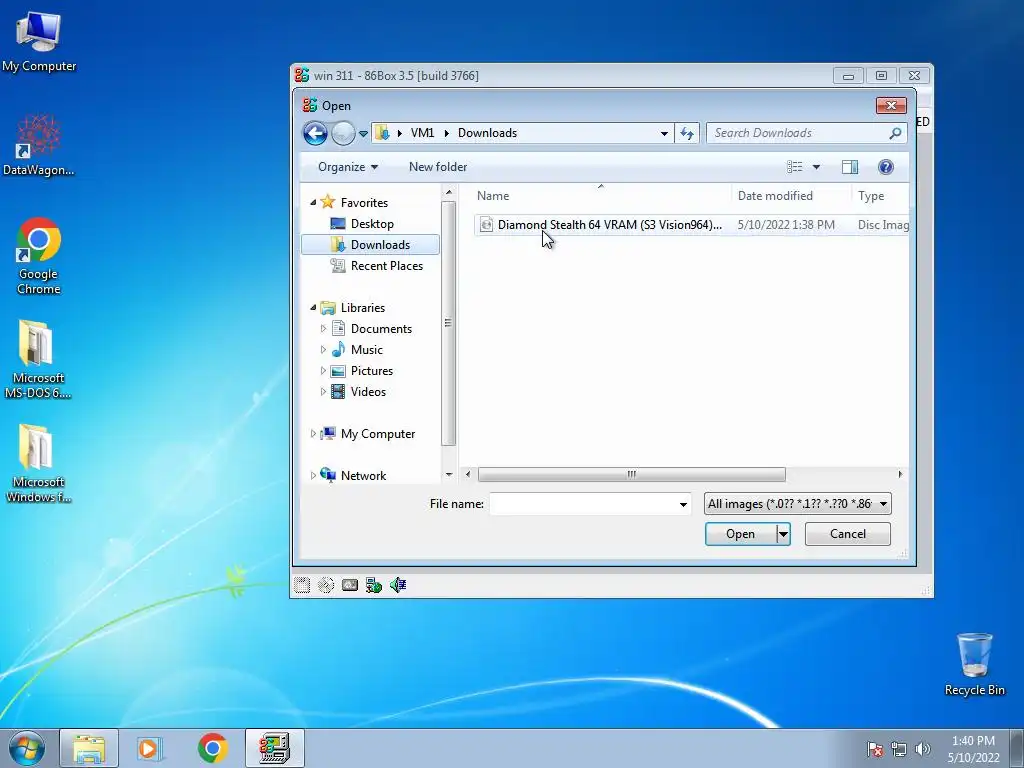1024x768 pixels.
Task: Open Windows Media Player from taskbar
Action: pos(150,748)
